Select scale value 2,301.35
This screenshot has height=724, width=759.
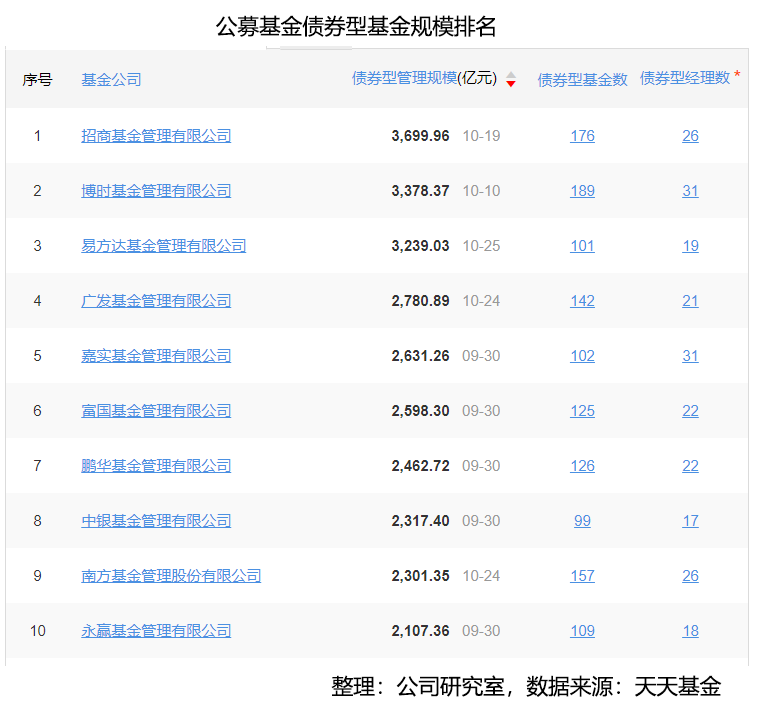420,576
